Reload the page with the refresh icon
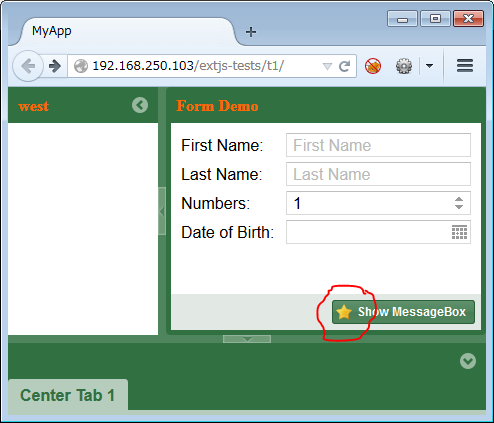 click(x=344, y=66)
